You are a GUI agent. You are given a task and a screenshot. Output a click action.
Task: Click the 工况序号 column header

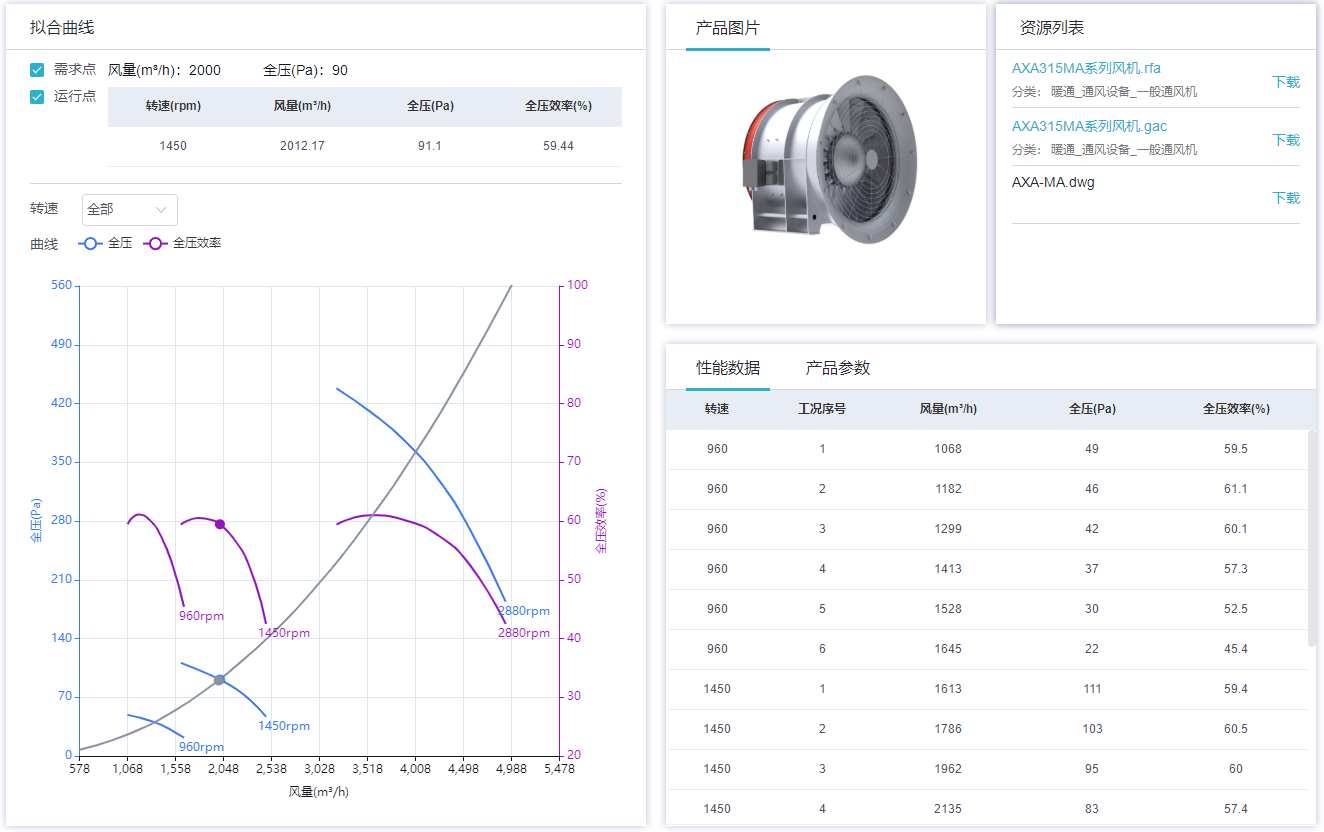[822, 409]
